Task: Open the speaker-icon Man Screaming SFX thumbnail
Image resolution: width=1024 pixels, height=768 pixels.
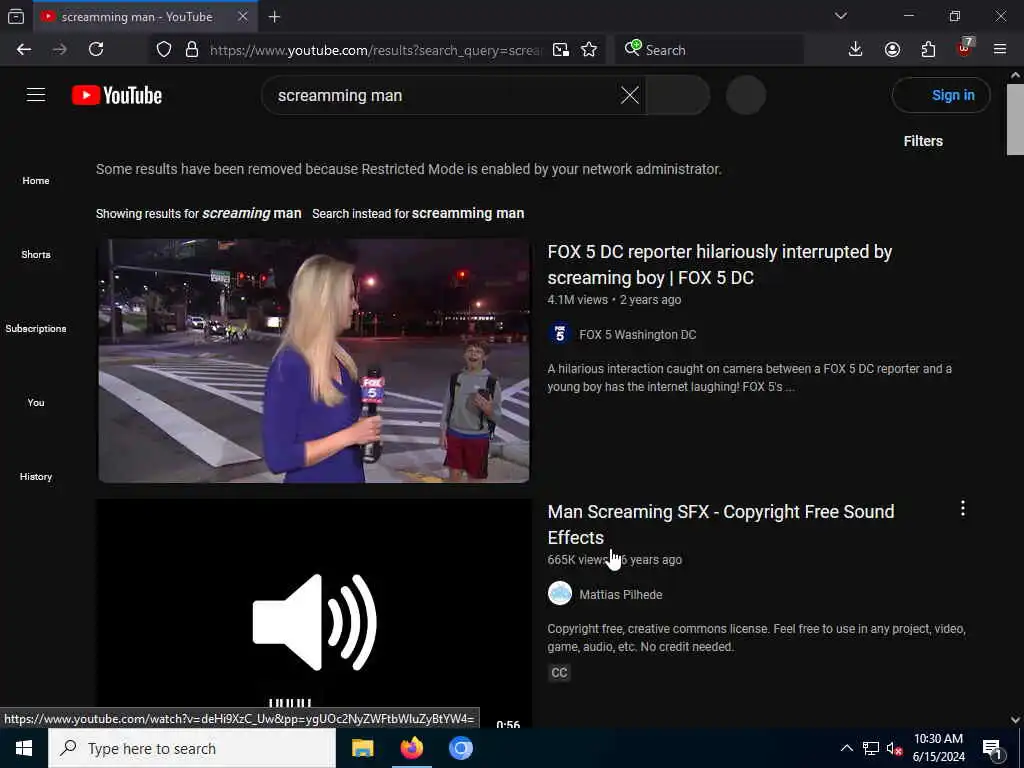Action: (313, 615)
